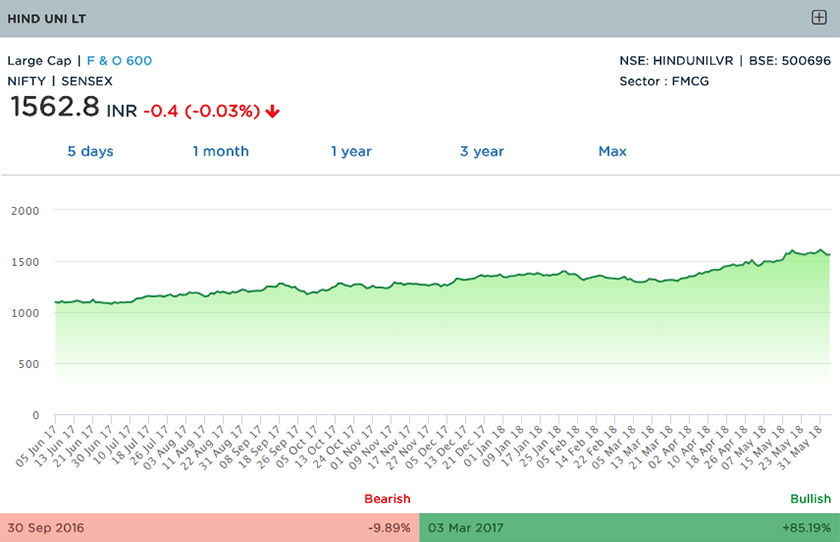Click the 05 Mar 18 x-axis date

[614, 447]
